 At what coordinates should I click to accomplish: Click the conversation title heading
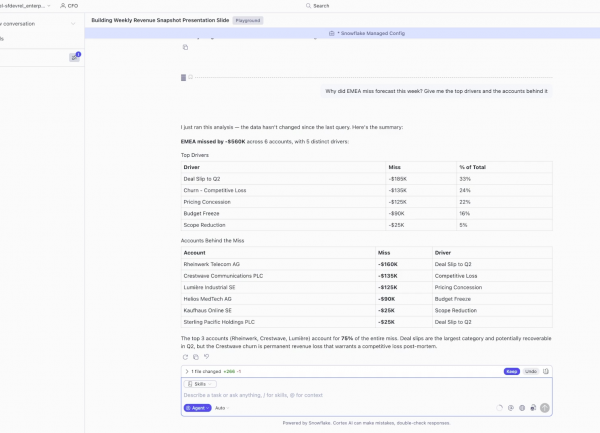[x=160, y=20]
